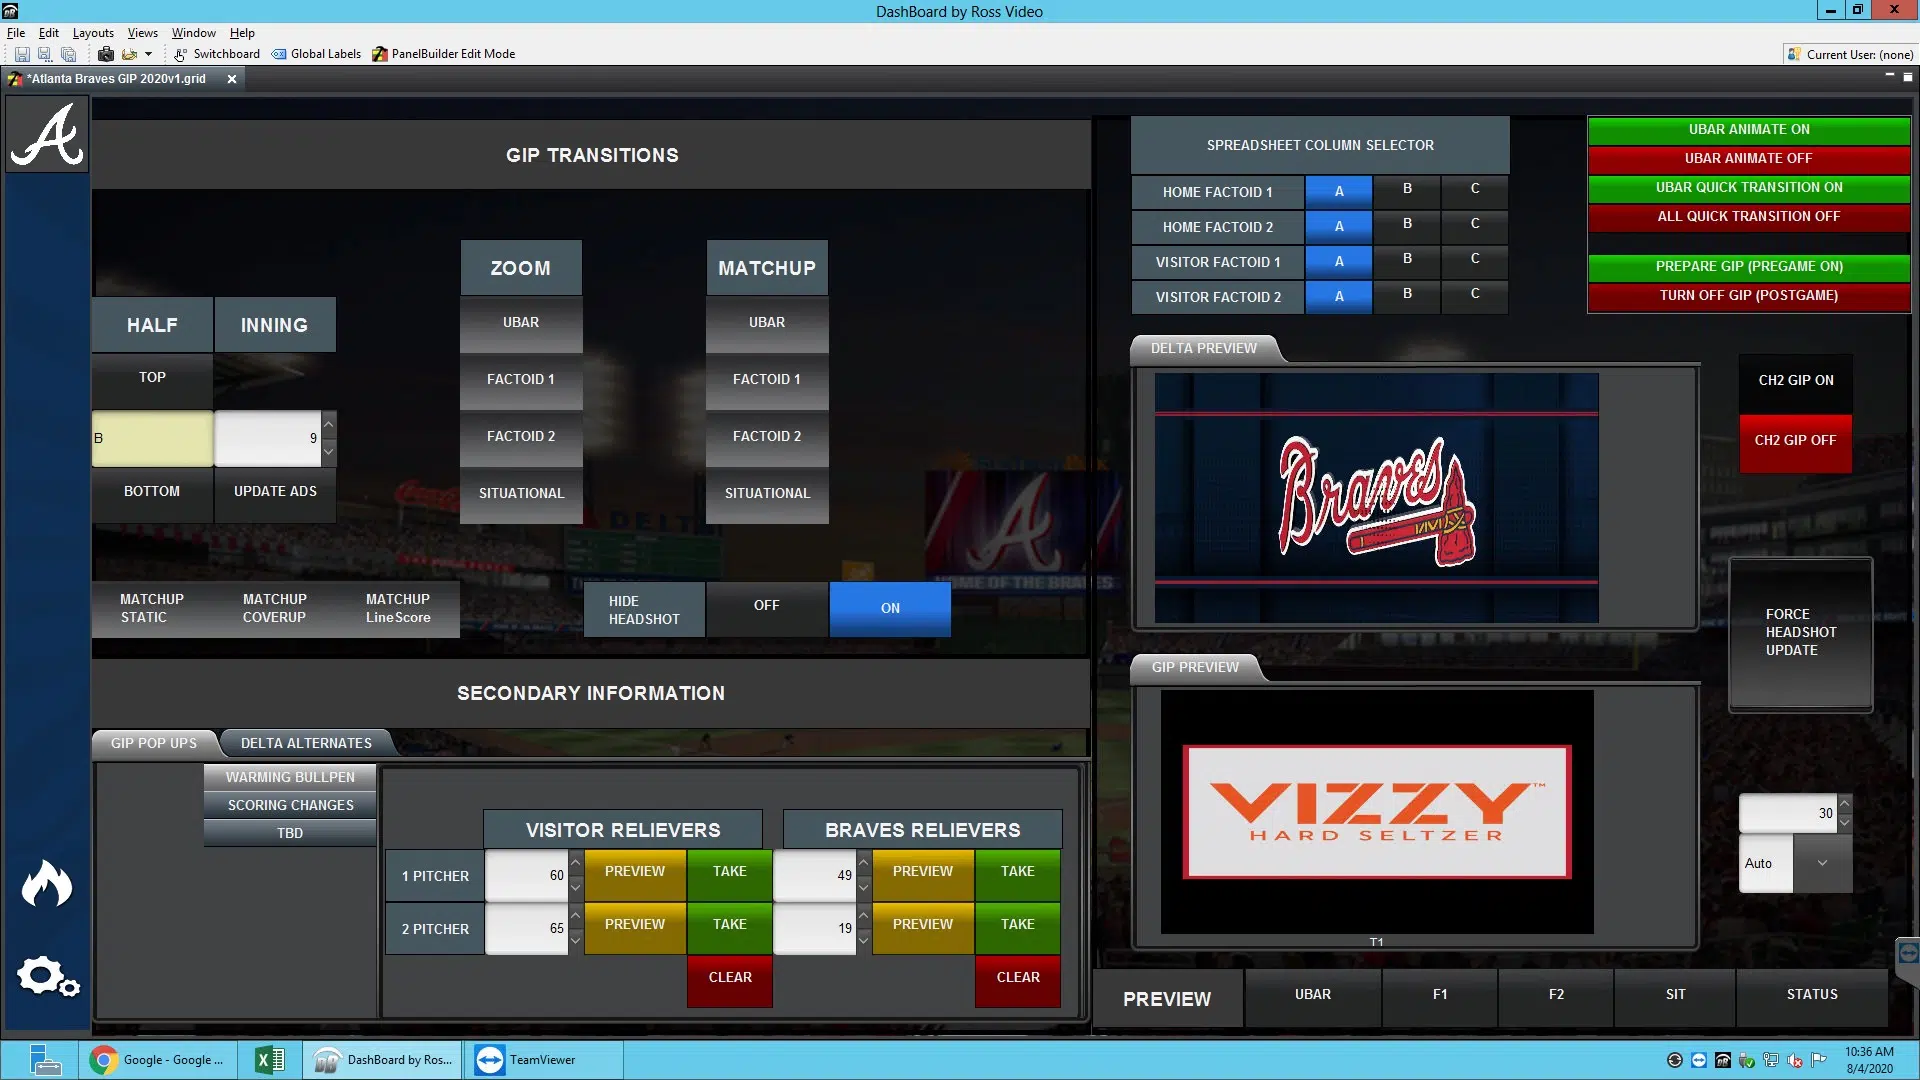The image size is (1920, 1080).
Task: Click Zoom Factoid 1 button
Action: coord(520,380)
